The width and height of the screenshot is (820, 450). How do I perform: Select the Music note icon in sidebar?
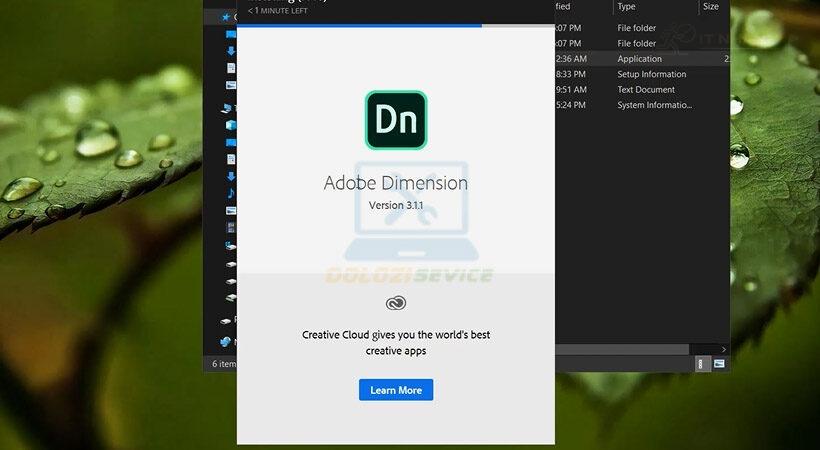231,193
